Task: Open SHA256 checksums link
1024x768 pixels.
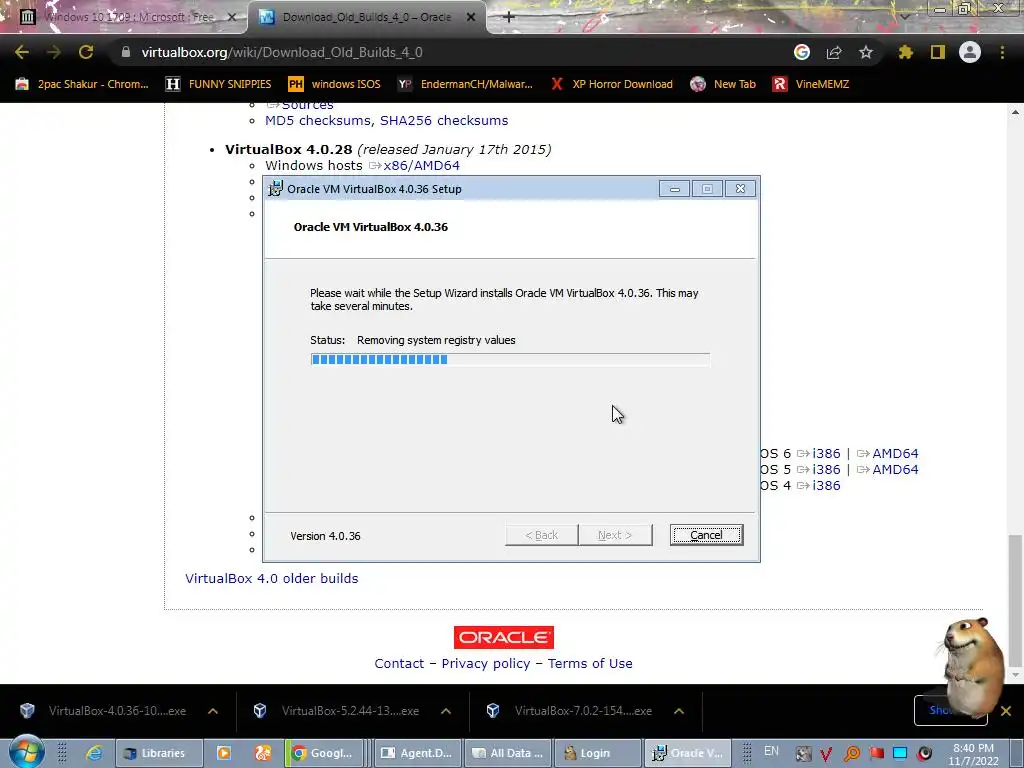Action: (x=444, y=120)
